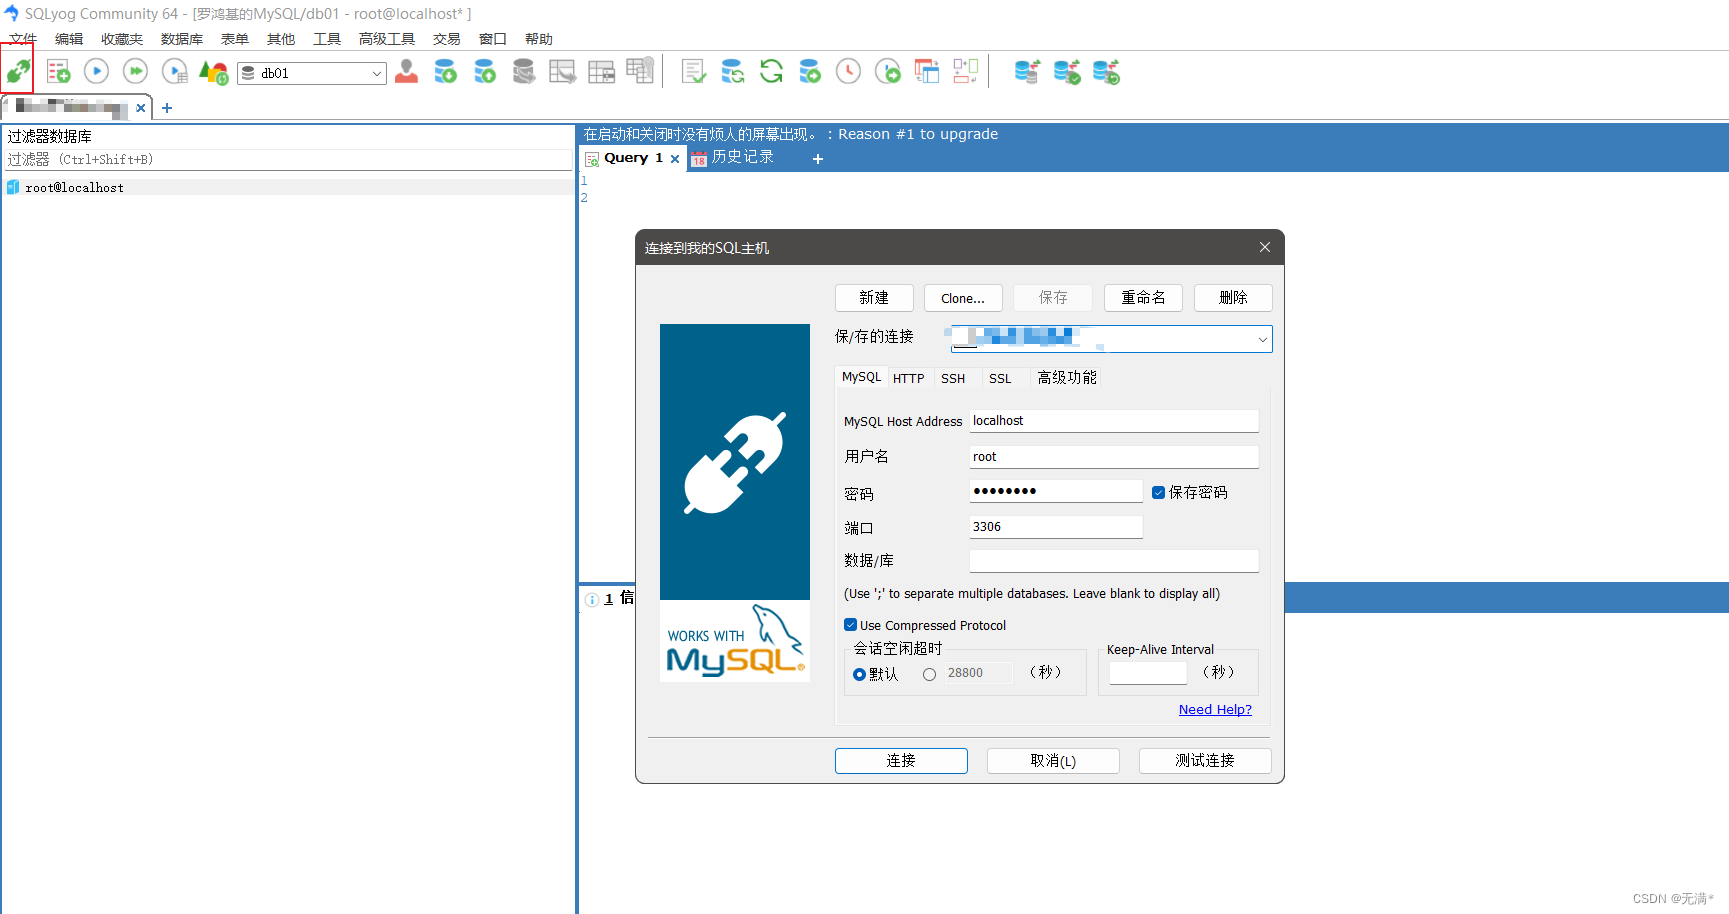Switch to the 历史记录 tab

click(x=733, y=158)
